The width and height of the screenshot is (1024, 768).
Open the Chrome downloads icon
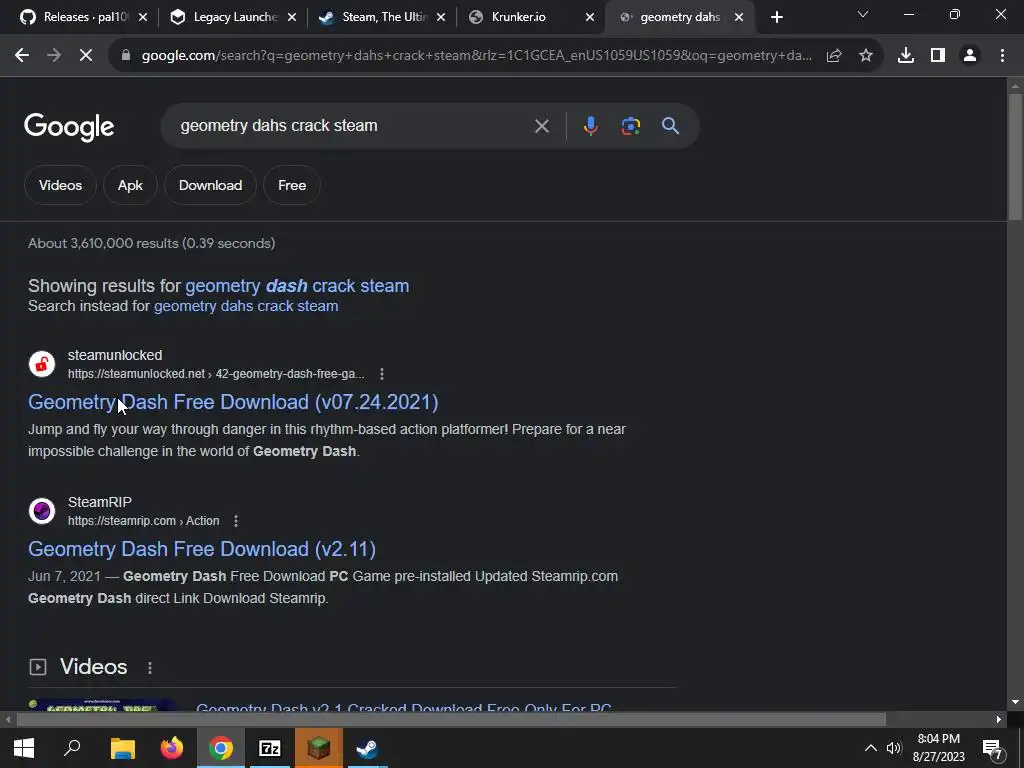[x=906, y=56]
